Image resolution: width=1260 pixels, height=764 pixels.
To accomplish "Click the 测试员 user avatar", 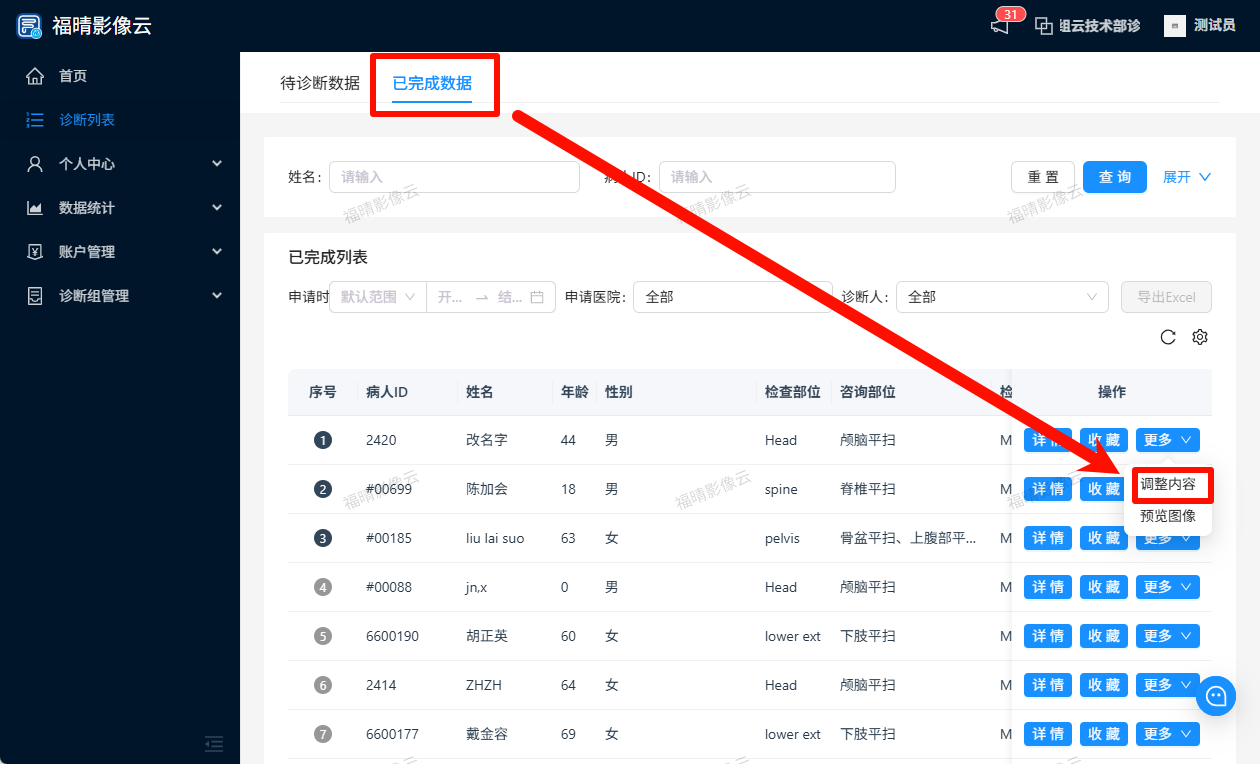I will [x=1175, y=26].
